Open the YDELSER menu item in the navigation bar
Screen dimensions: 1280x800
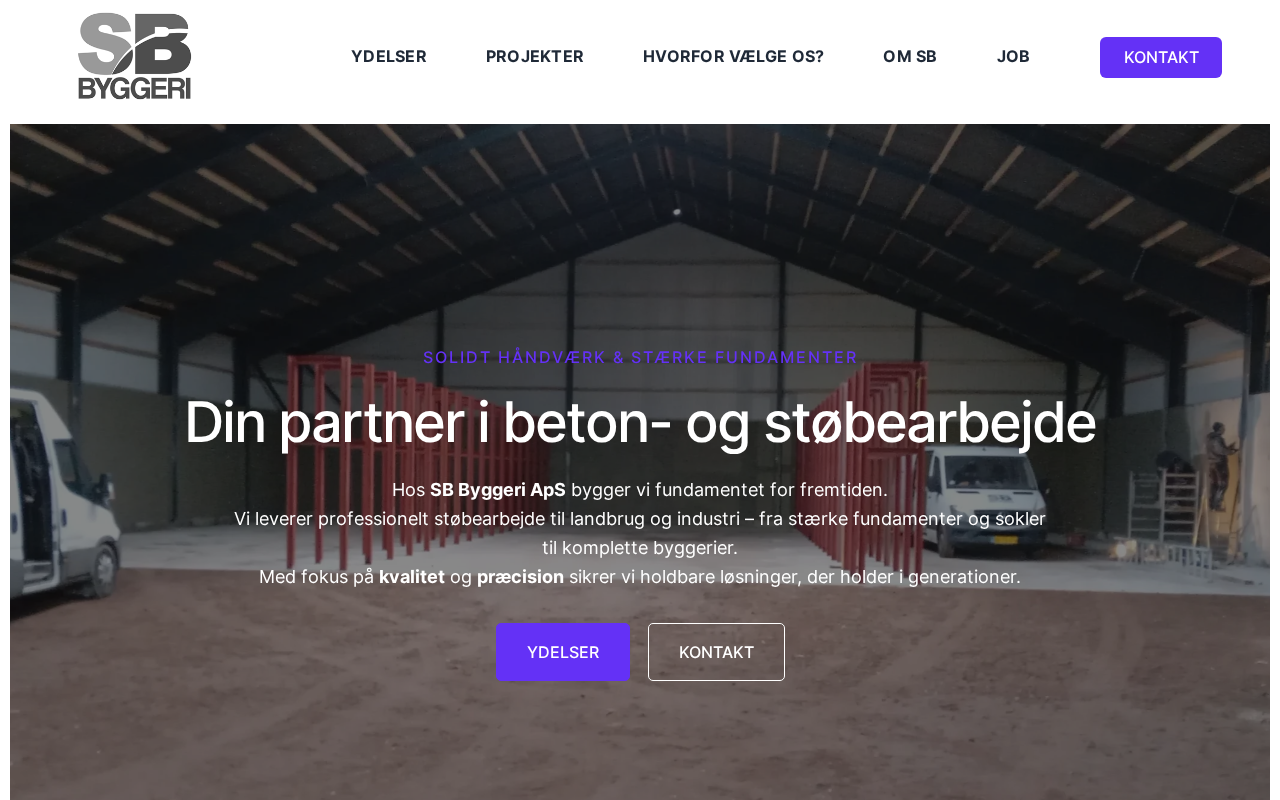click(x=389, y=57)
